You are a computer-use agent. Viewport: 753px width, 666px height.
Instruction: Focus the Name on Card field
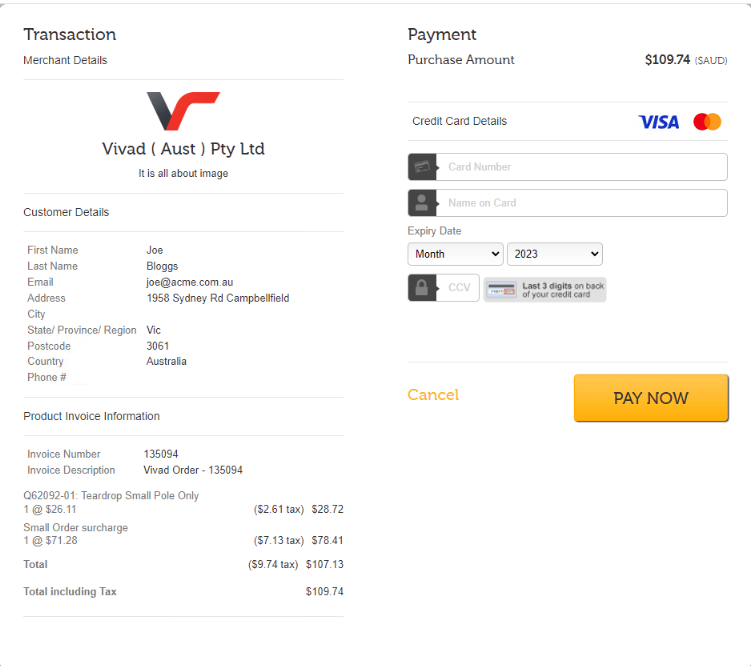coord(581,203)
